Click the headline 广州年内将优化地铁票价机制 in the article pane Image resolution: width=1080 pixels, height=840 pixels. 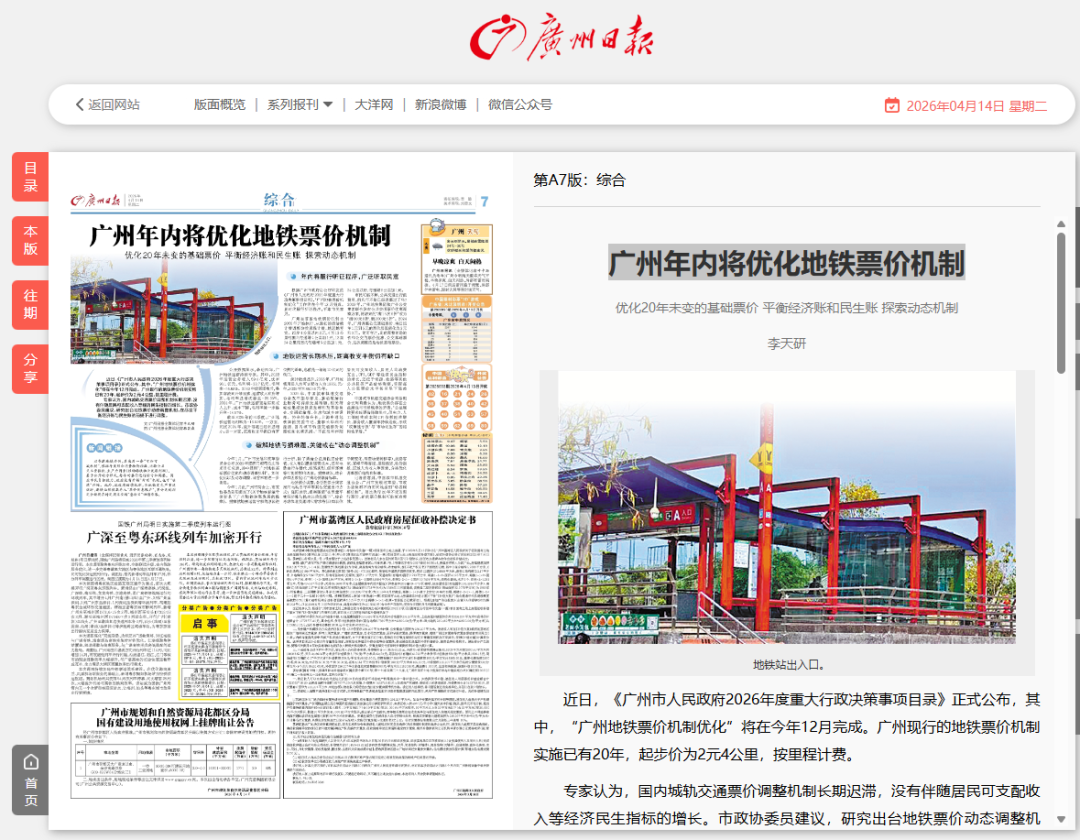point(786,263)
